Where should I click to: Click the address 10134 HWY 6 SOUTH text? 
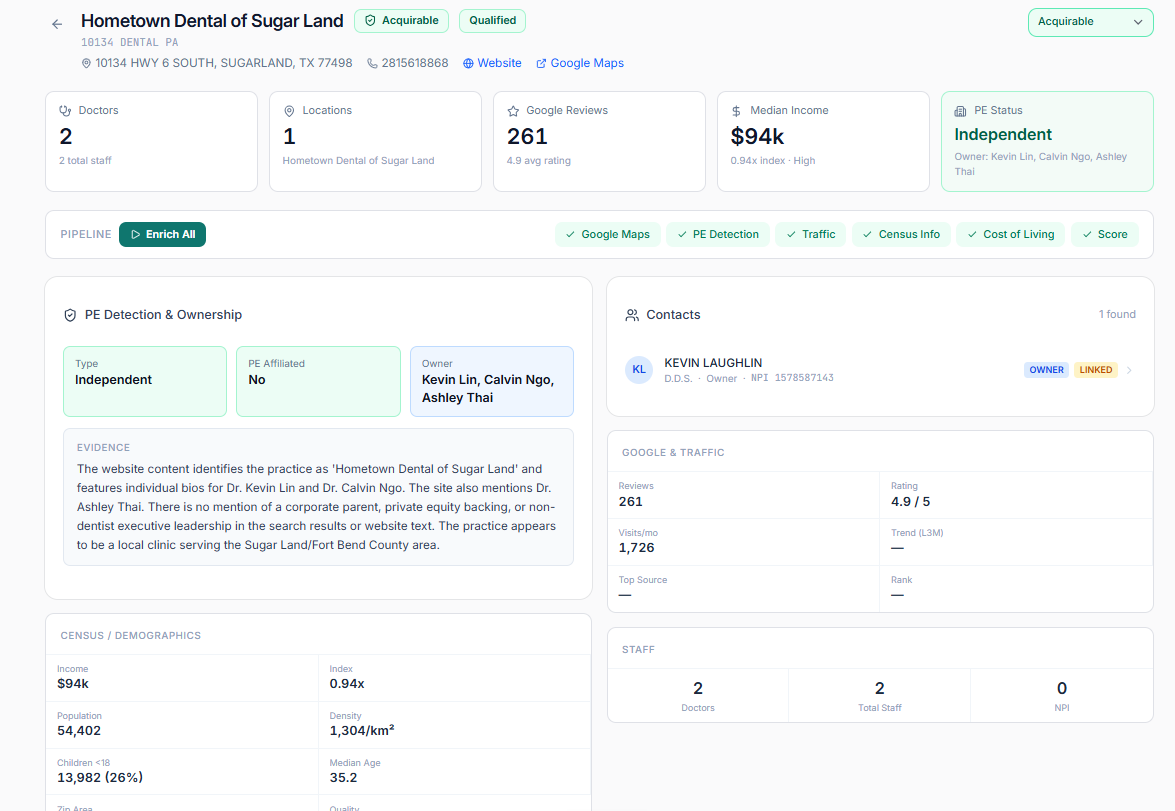224,63
